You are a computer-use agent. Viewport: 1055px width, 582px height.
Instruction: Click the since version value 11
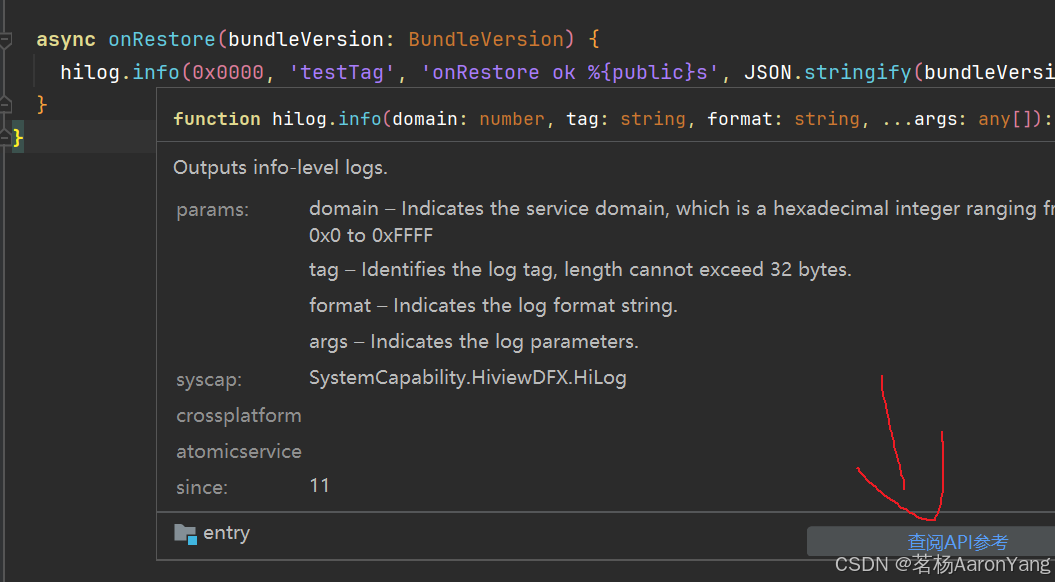[x=319, y=485]
